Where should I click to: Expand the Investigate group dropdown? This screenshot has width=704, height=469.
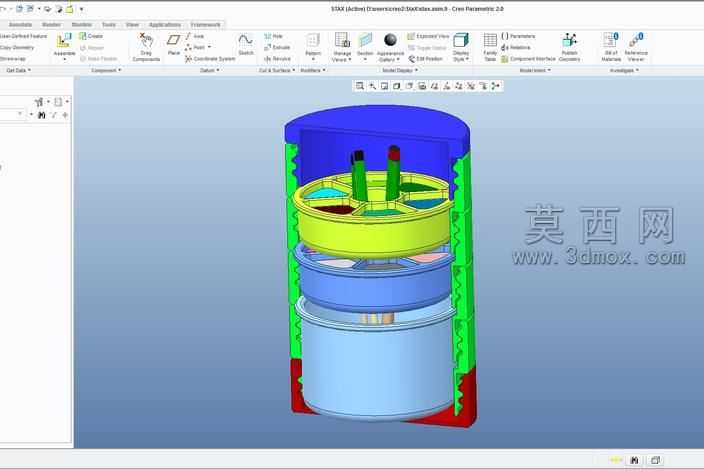[624, 70]
